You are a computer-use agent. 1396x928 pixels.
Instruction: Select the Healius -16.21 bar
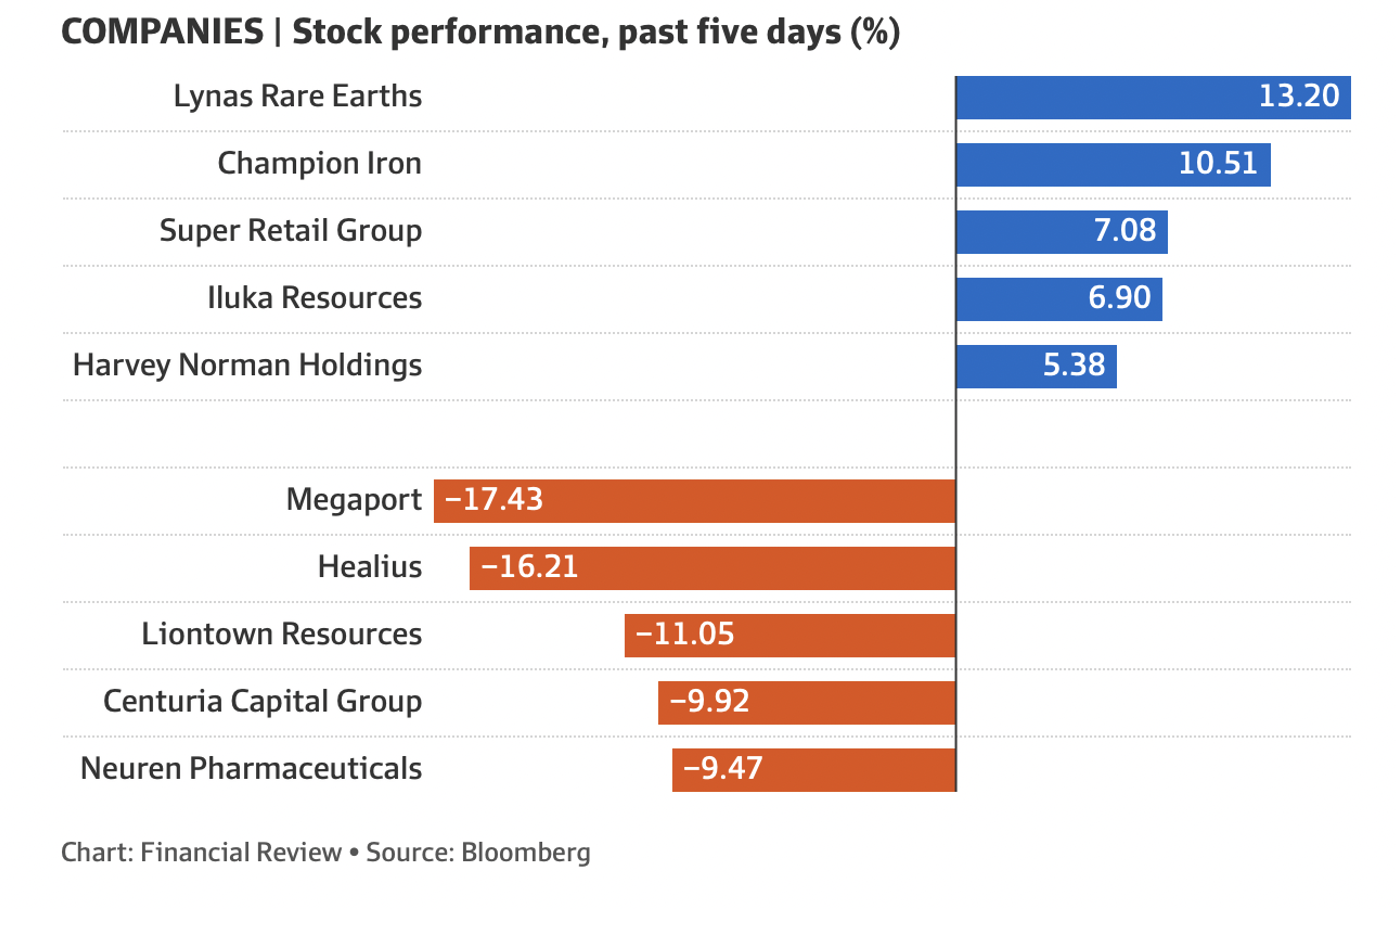712,568
